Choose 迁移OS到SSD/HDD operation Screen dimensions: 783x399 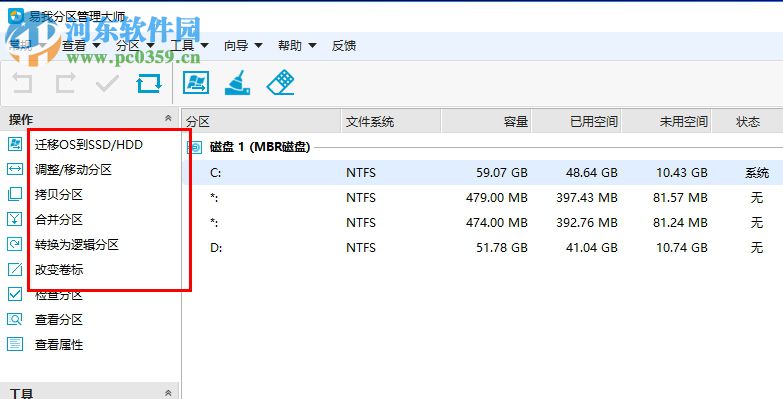[x=89, y=145]
